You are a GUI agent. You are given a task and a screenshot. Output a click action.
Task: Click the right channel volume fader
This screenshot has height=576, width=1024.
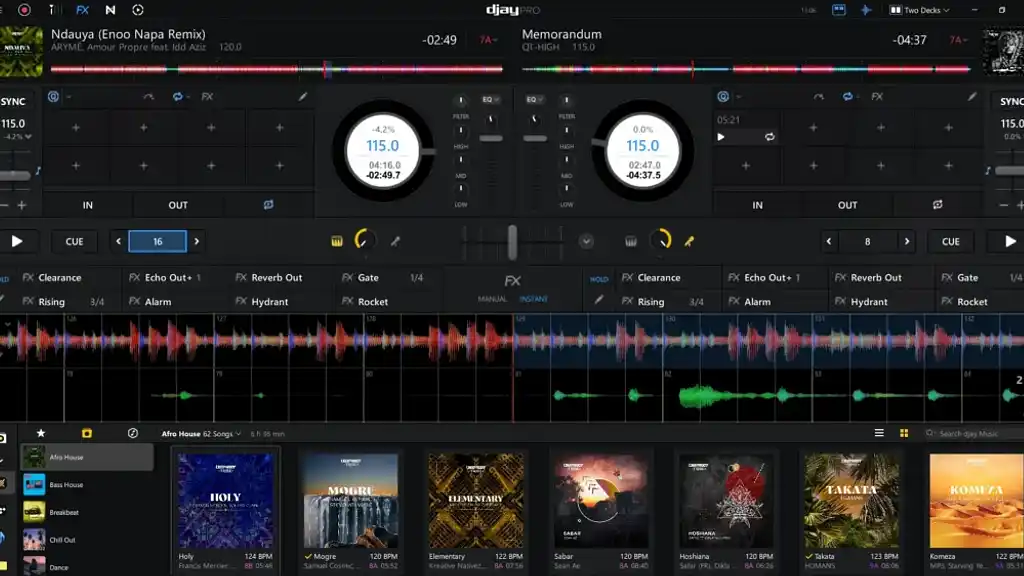(535, 138)
